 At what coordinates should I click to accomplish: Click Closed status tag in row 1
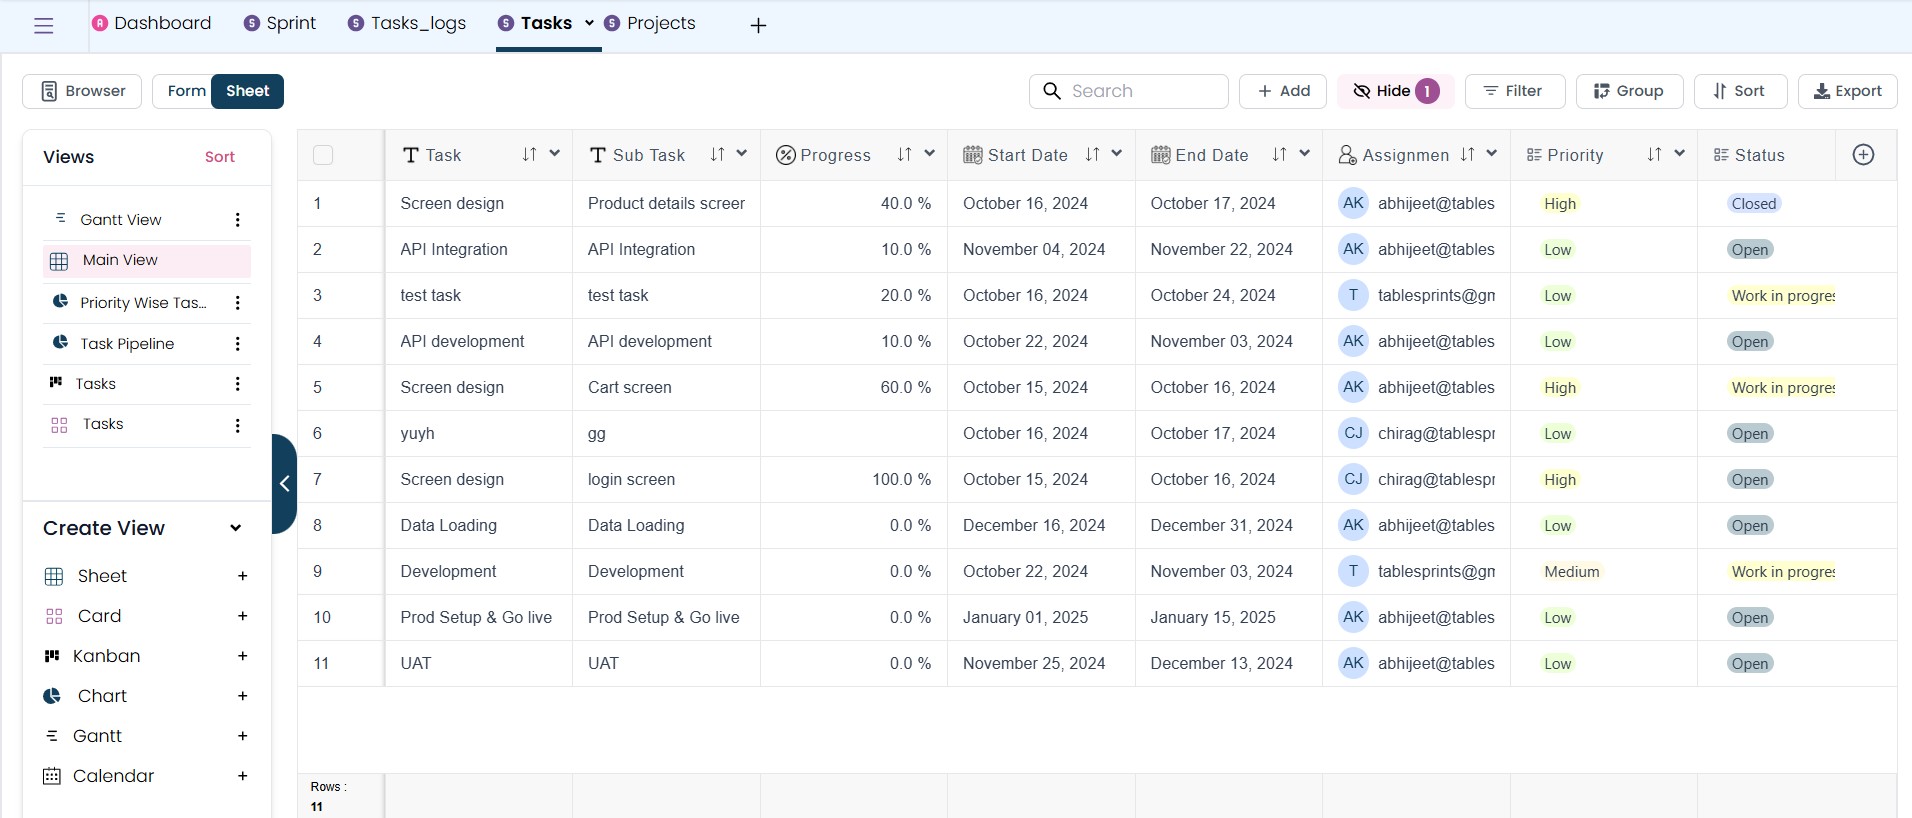(x=1754, y=204)
